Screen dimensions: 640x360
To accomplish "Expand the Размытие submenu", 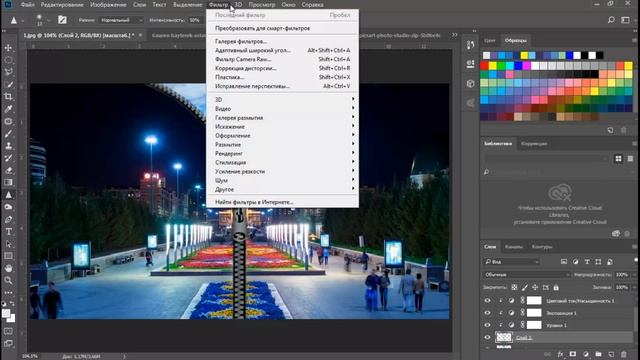I will click(282, 144).
